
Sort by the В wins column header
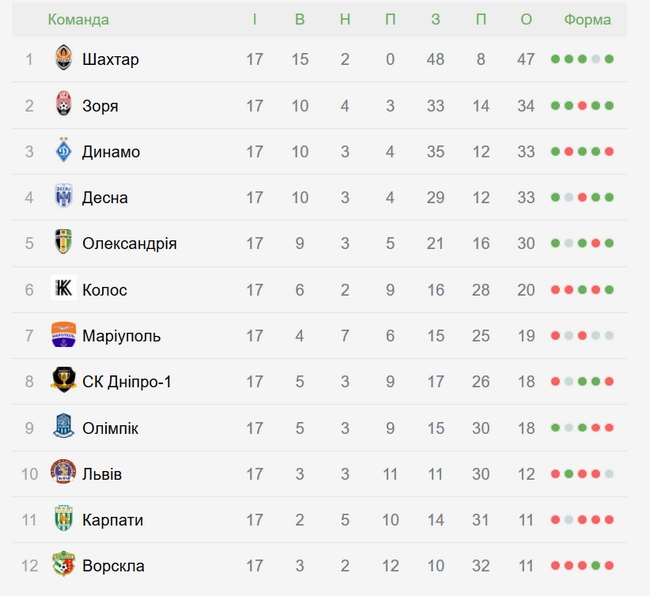click(300, 19)
